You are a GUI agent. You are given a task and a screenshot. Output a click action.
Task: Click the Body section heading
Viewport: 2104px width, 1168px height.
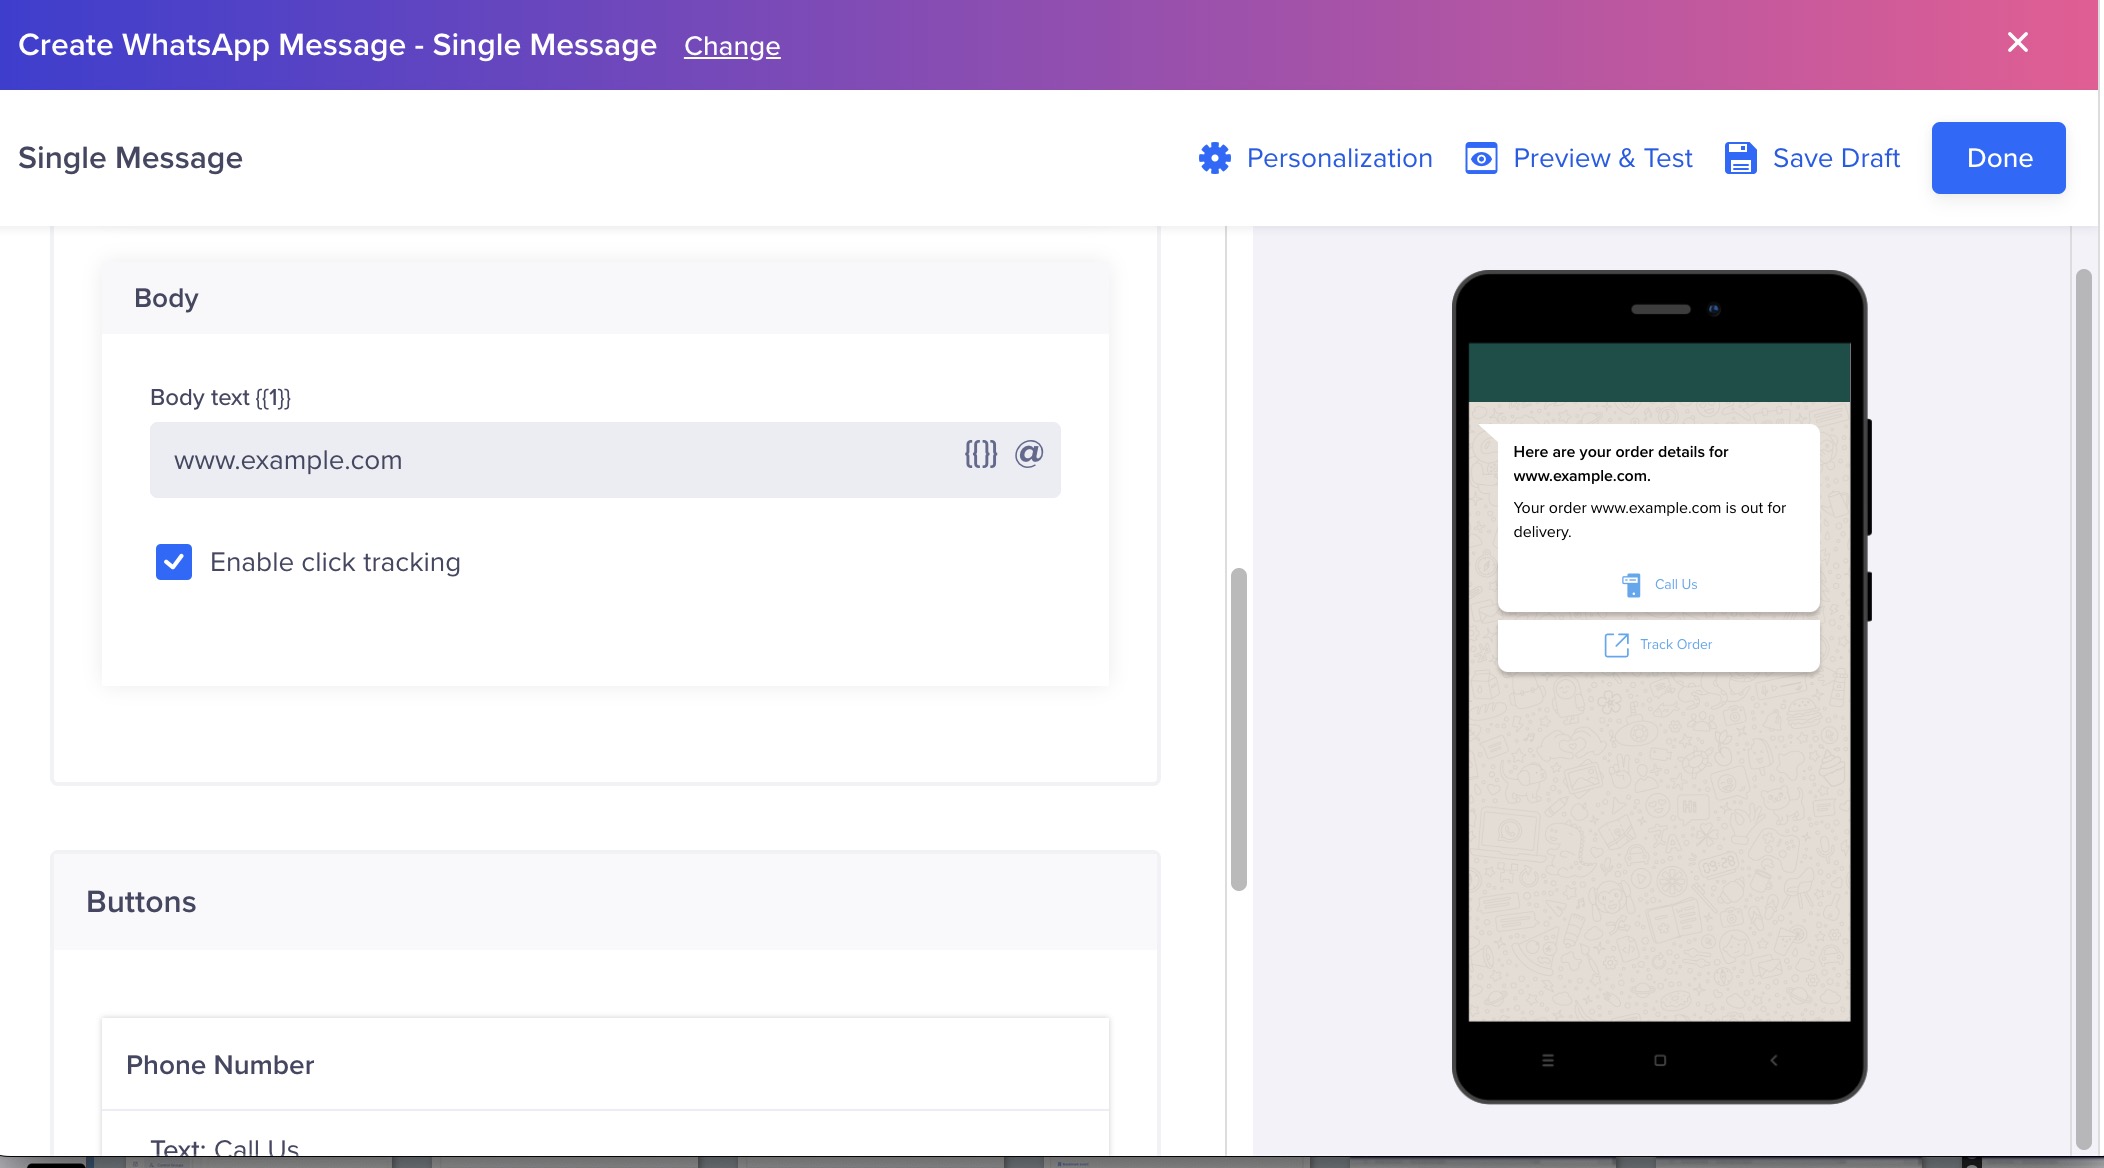point(166,298)
